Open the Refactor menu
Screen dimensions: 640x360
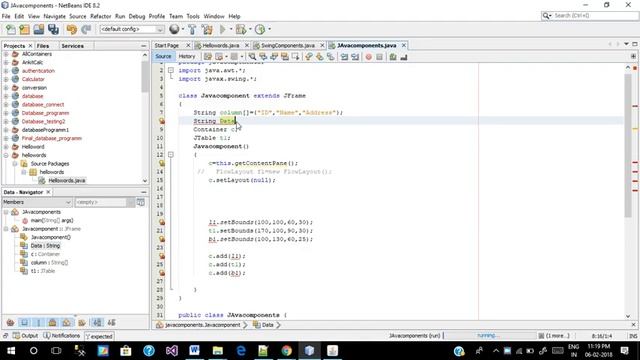click(100, 16)
